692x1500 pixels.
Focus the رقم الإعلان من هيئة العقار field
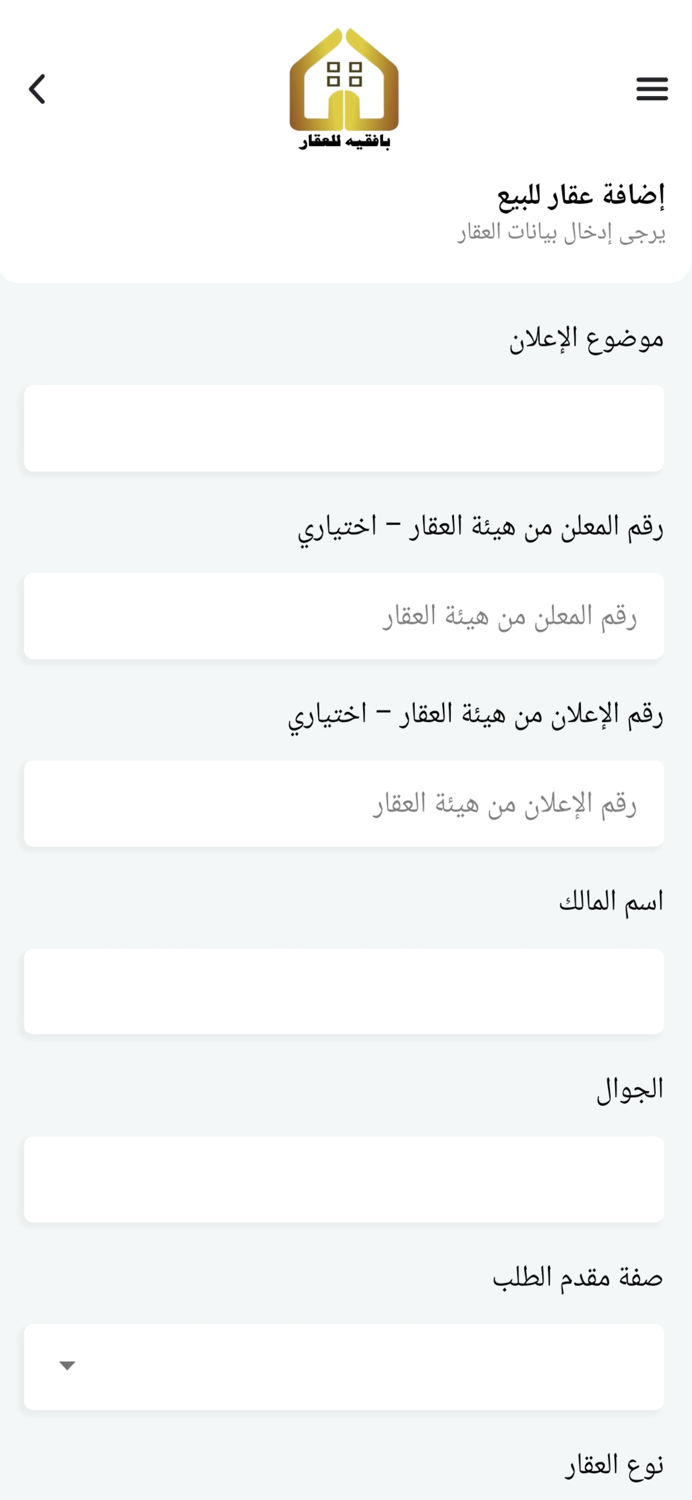[344, 803]
